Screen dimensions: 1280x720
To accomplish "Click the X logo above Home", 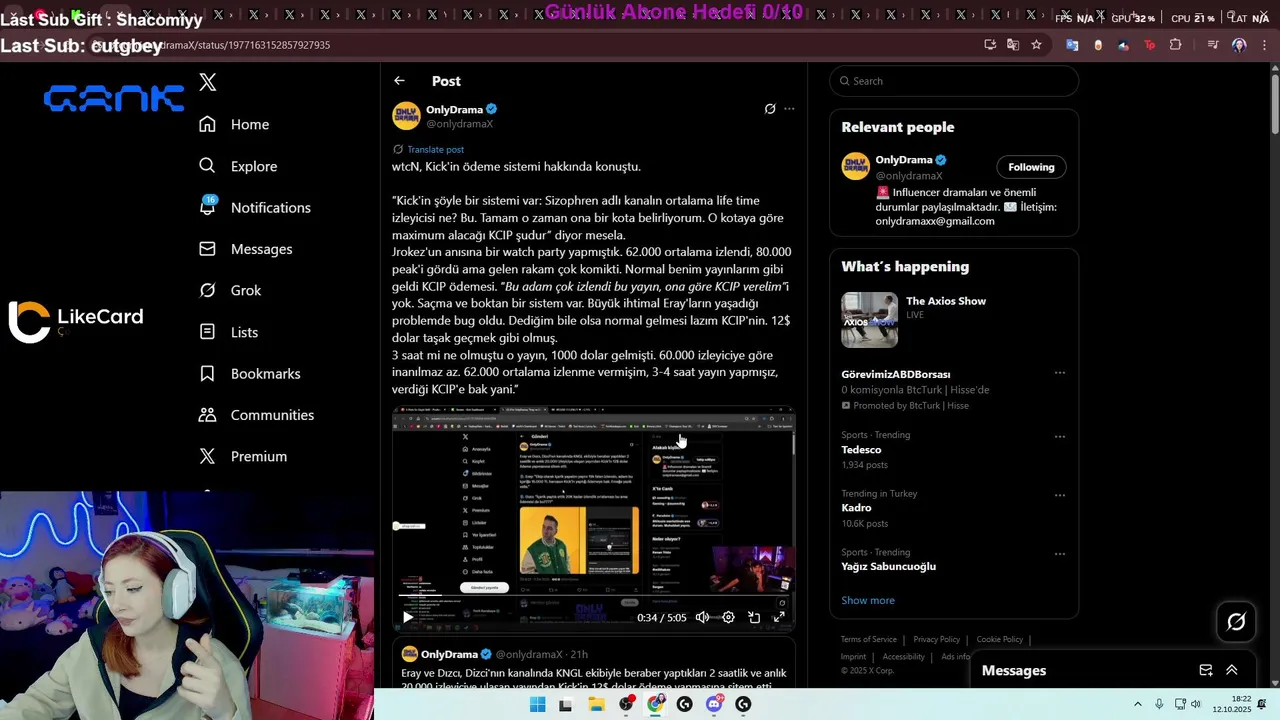I will tap(207, 82).
